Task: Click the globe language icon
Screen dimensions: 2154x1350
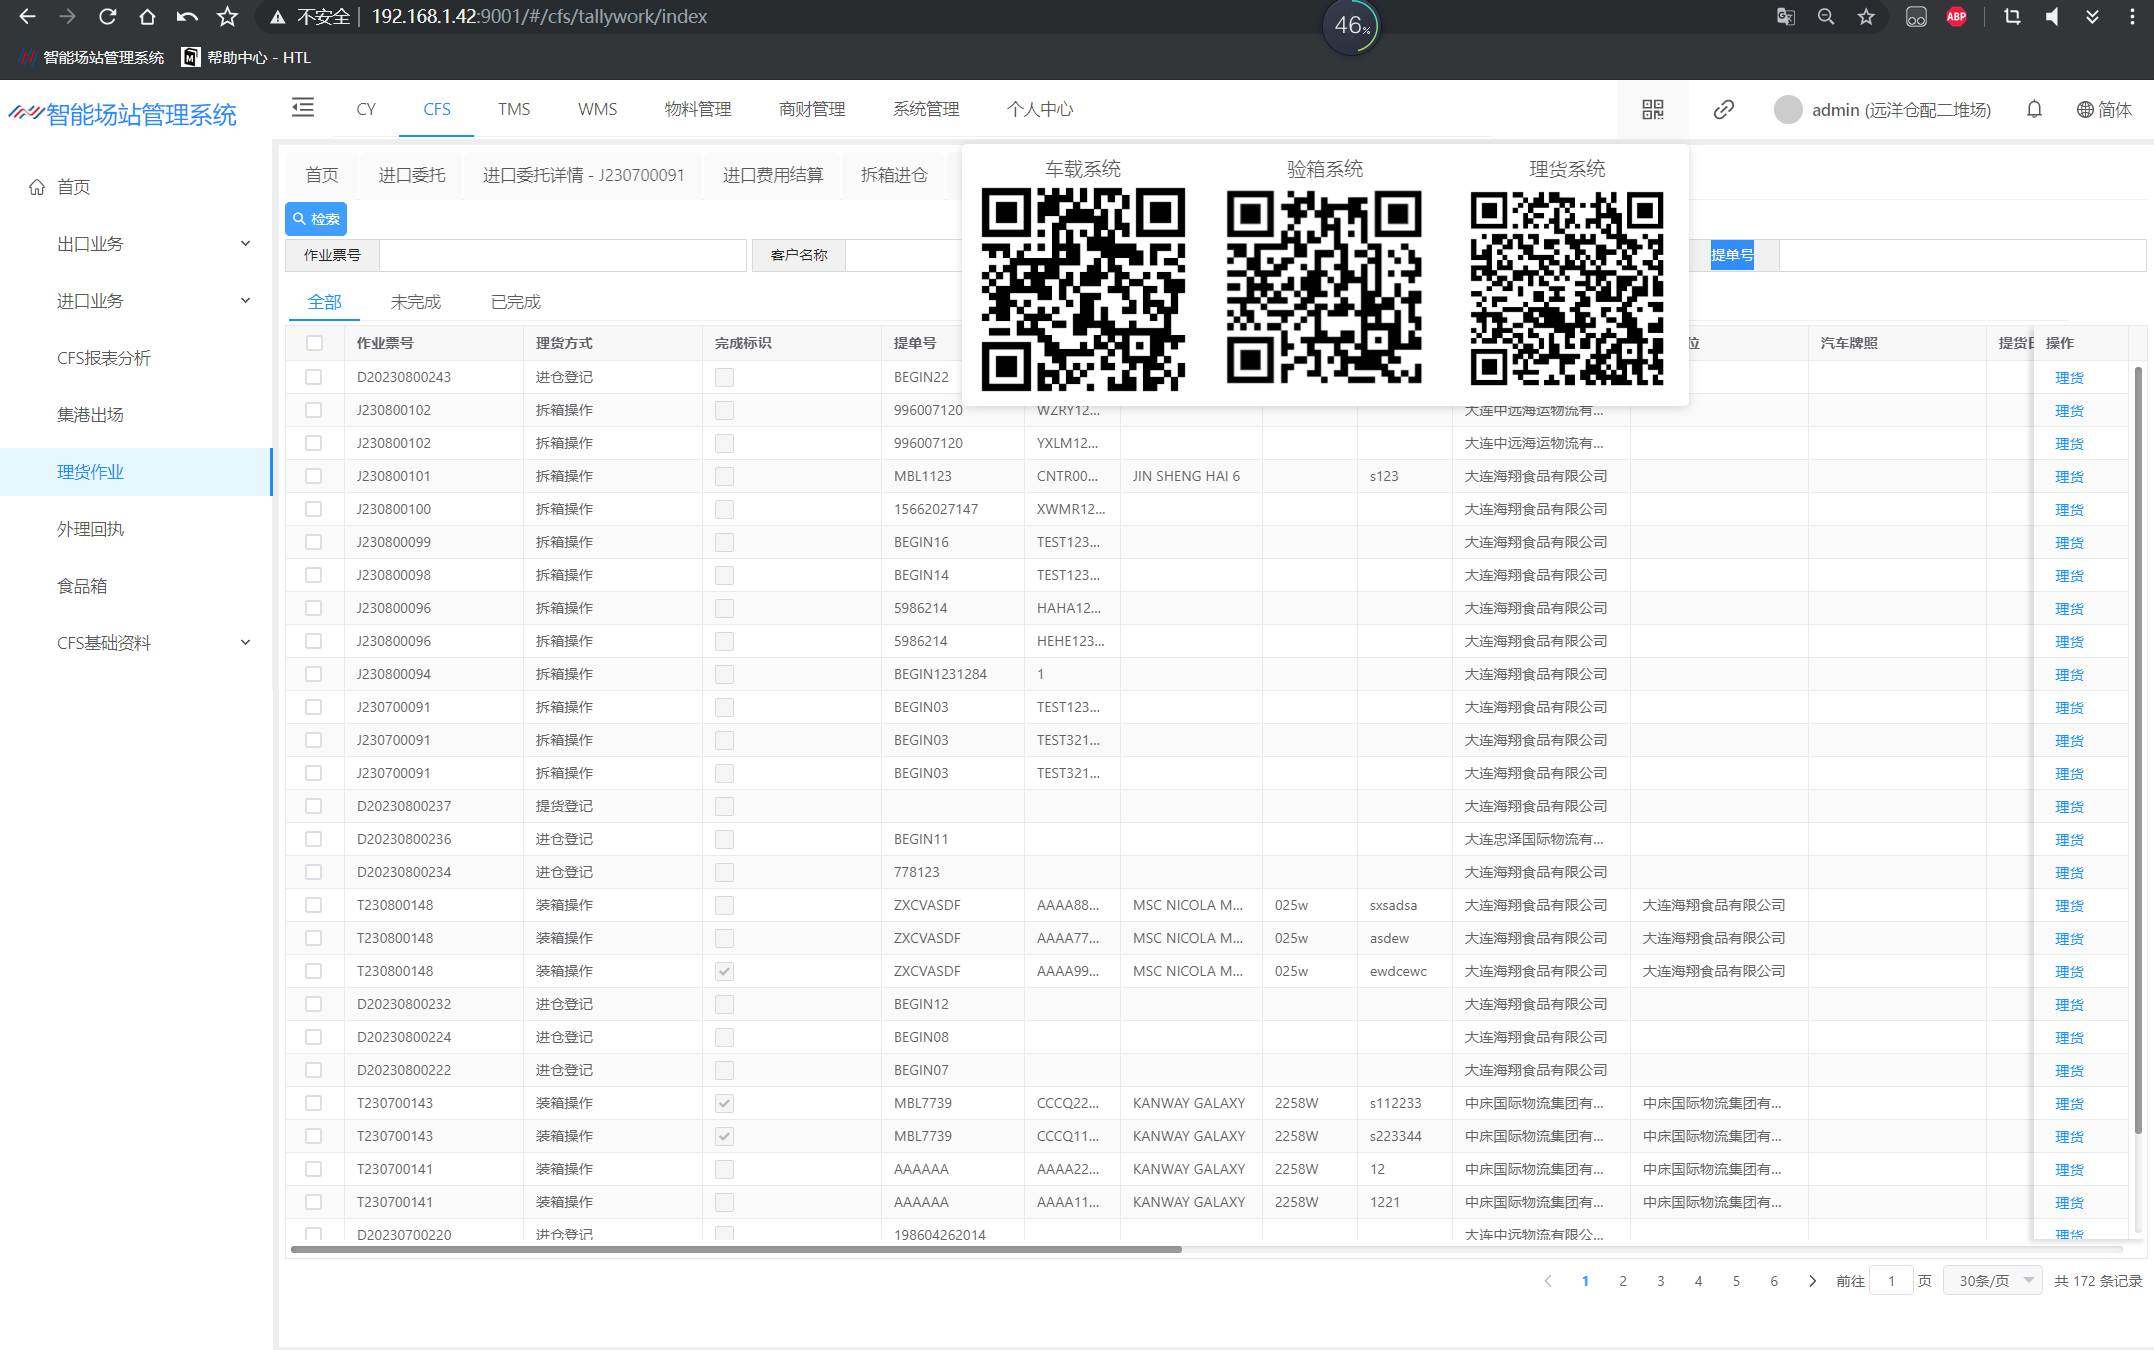Action: (x=2084, y=110)
